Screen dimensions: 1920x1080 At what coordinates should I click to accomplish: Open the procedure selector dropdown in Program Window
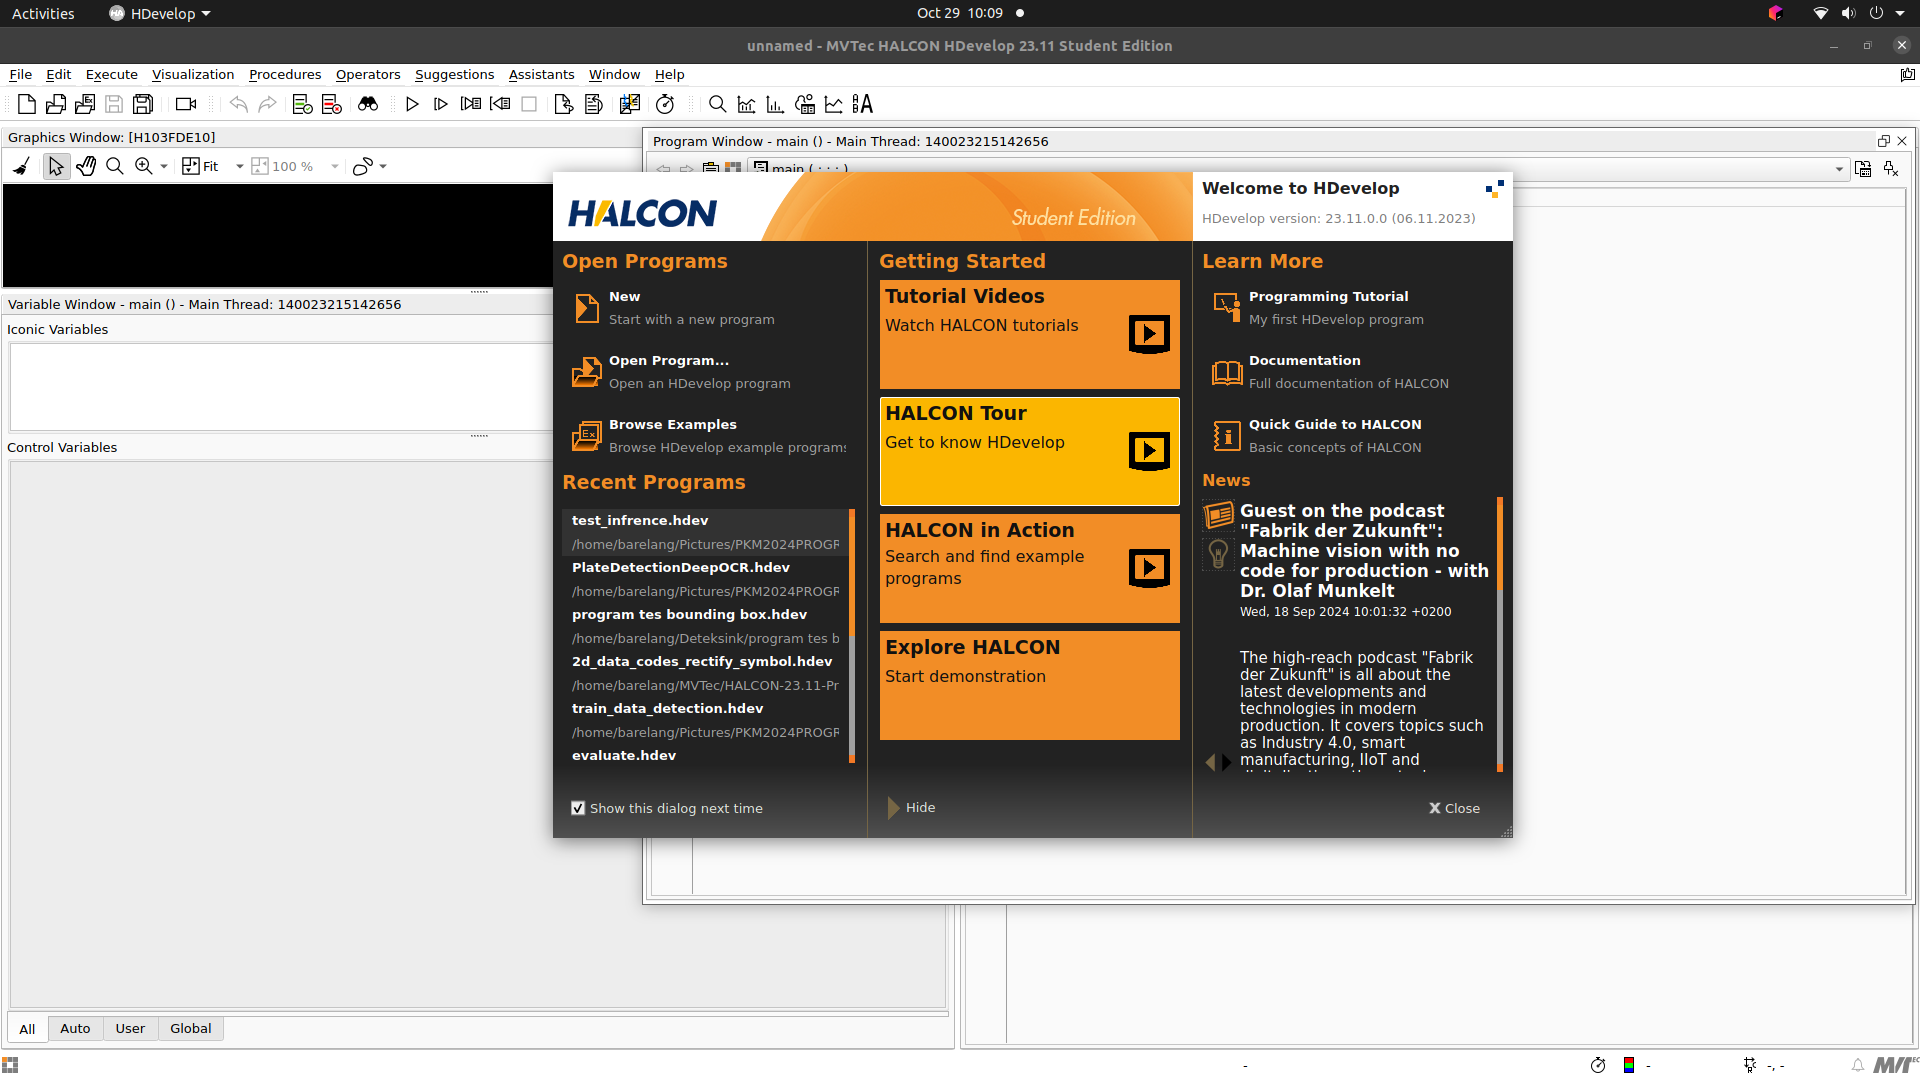pos(1839,169)
